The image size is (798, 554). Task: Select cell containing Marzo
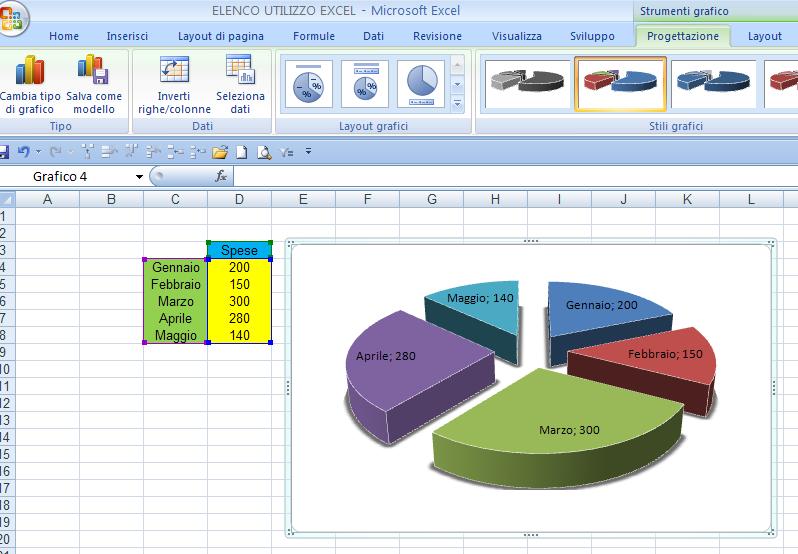176,301
